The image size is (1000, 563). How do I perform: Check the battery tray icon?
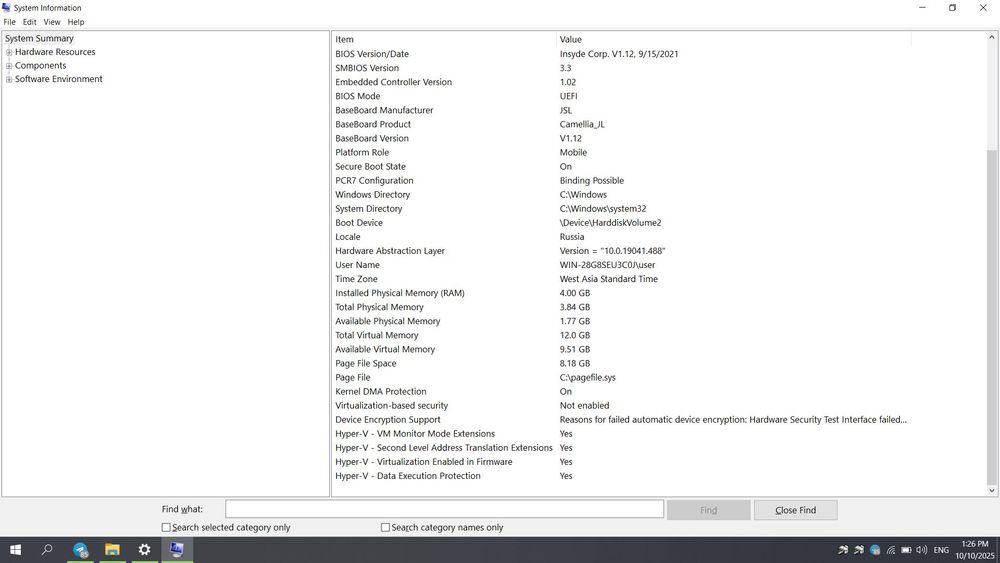(x=906, y=550)
